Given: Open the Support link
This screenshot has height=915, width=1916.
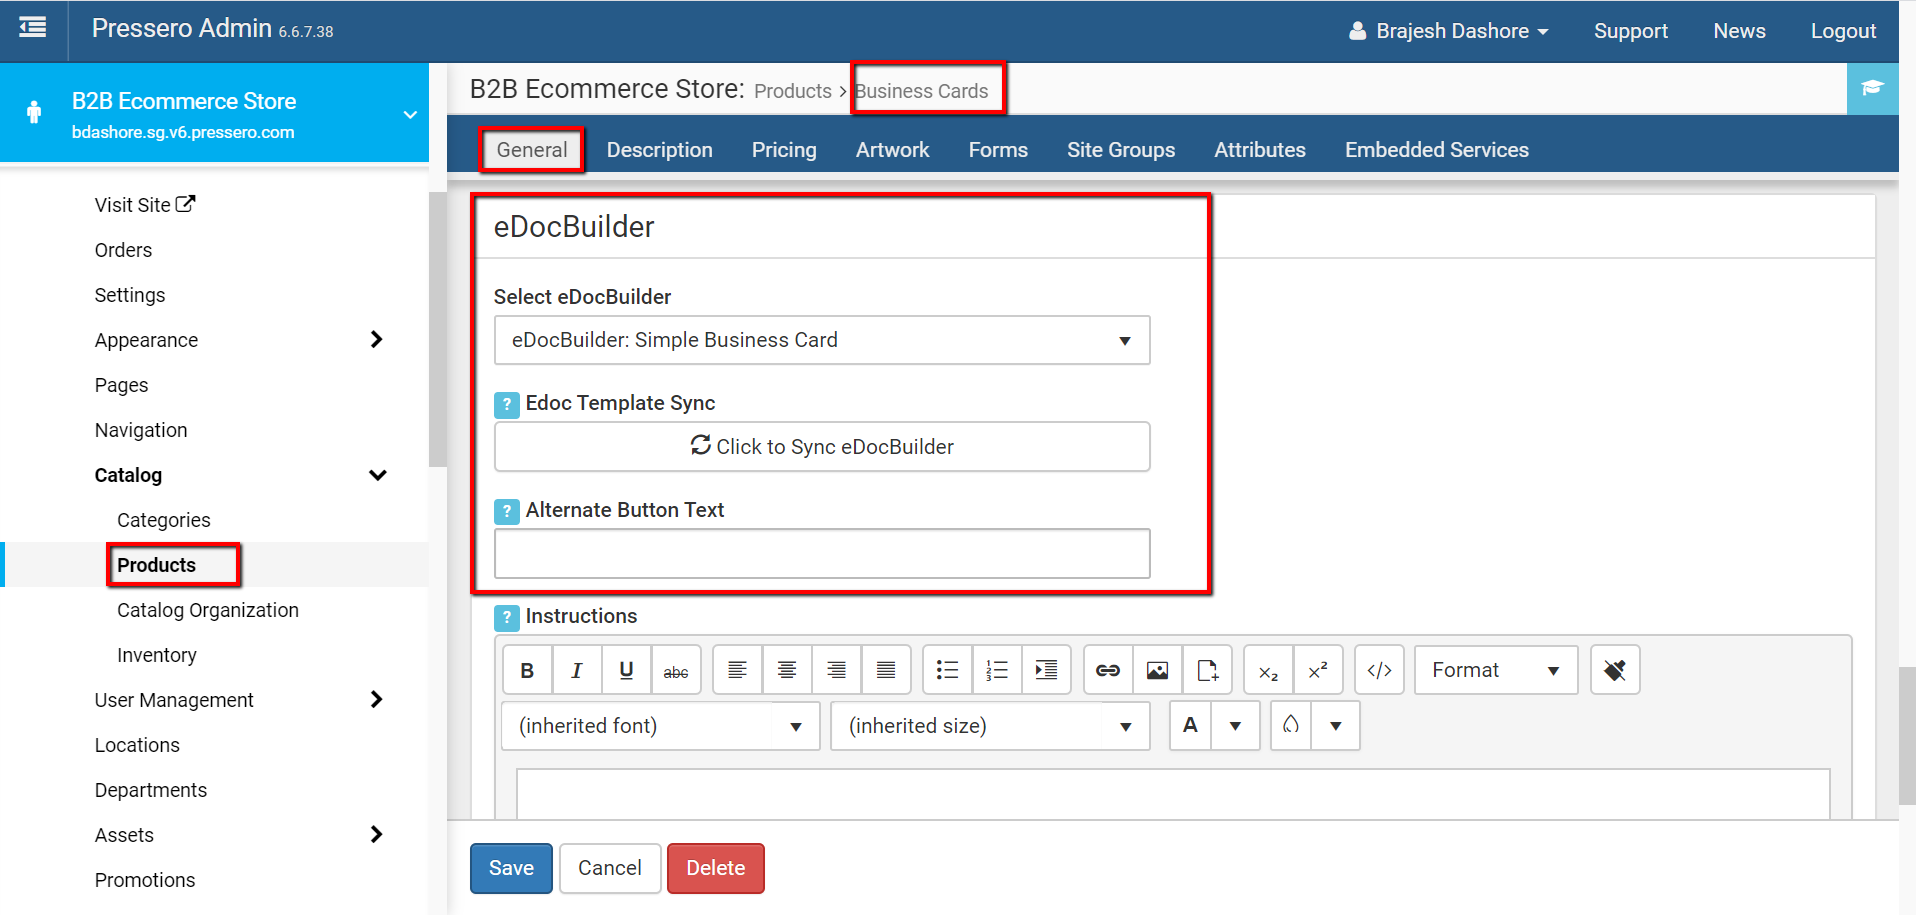Looking at the screenshot, I should (x=1631, y=31).
